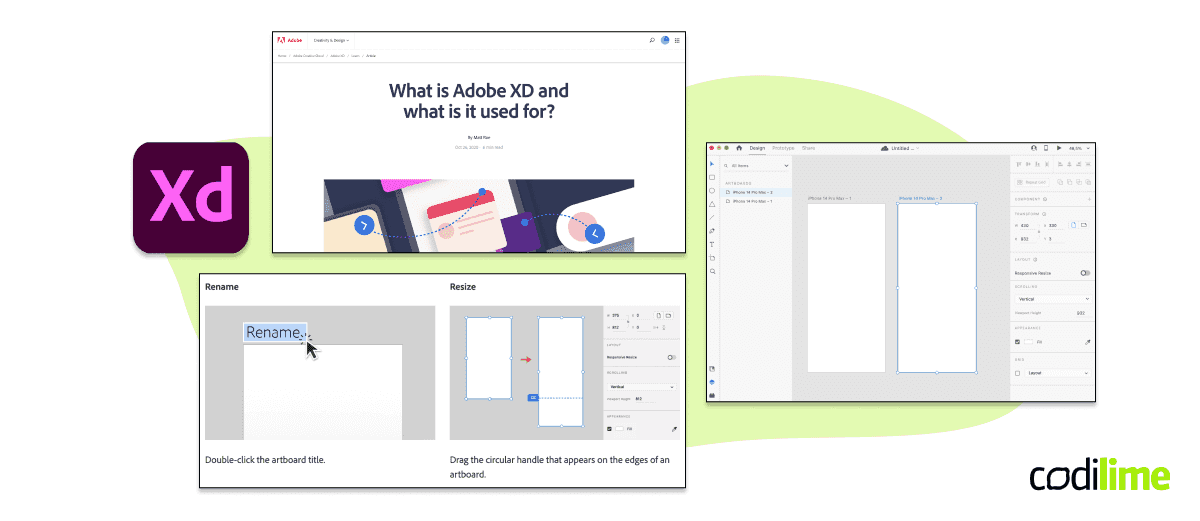This screenshot has width=1200, height=521.
Task: Select the Zoom magnifier tool in XD
Action: click(712, 271)
